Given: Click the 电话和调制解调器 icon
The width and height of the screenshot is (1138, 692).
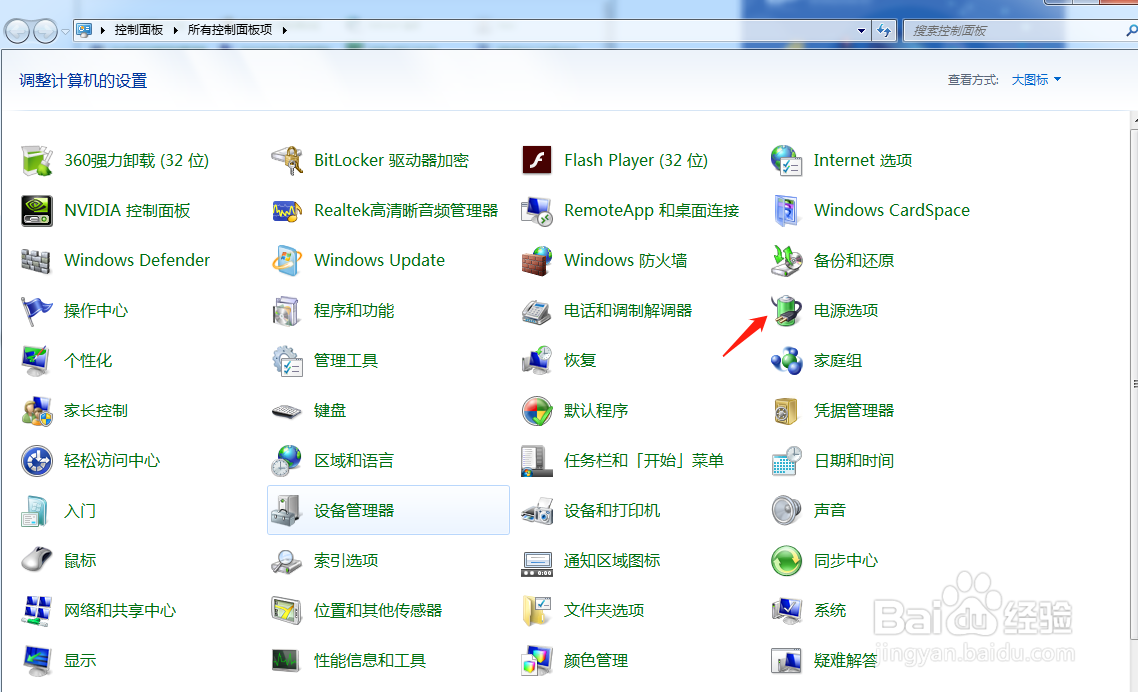Looking at the screenshot, I should point(537,311).
